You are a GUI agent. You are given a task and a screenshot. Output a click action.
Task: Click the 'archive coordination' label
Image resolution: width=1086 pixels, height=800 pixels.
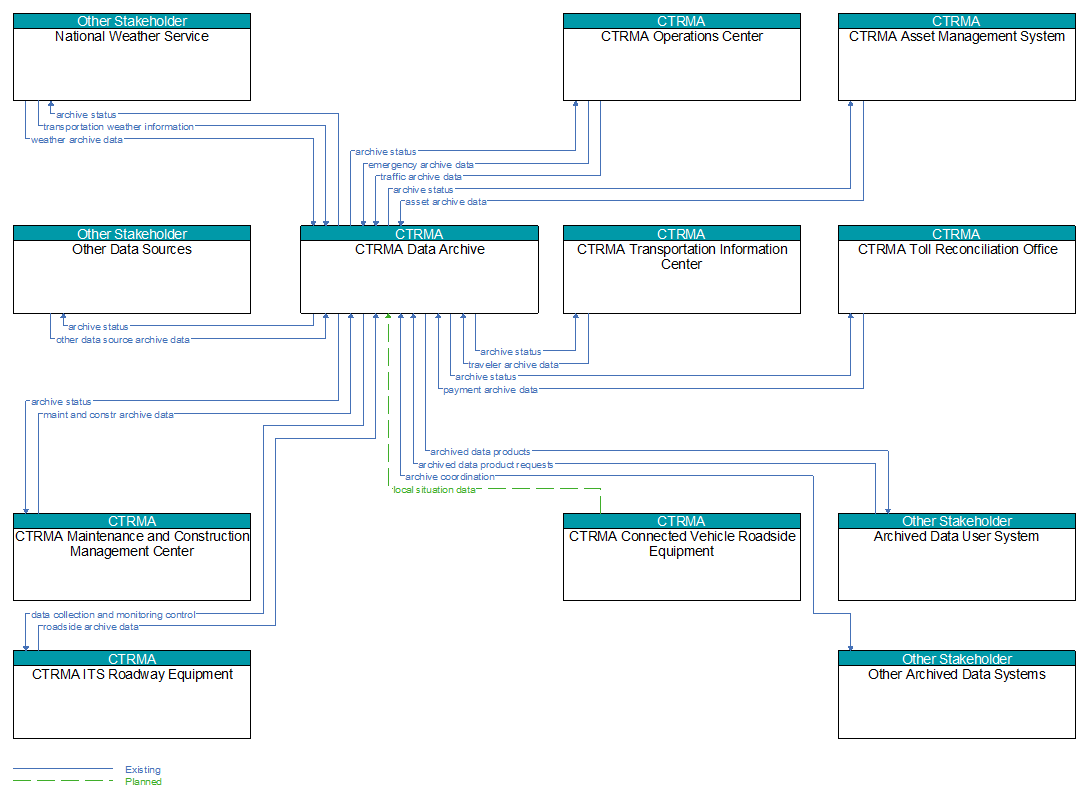pyautogui.click(x=450, y=477)
